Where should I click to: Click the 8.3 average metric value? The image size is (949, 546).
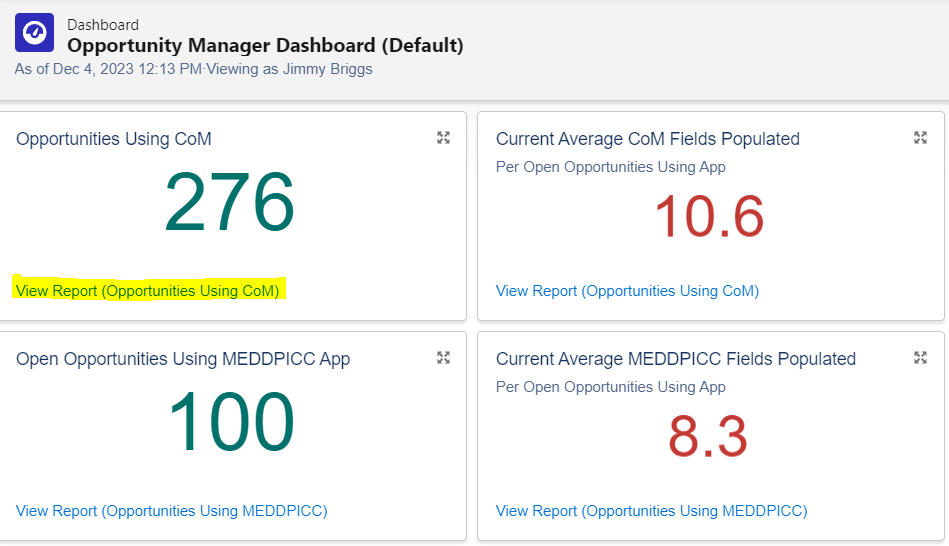coord(708,437)
